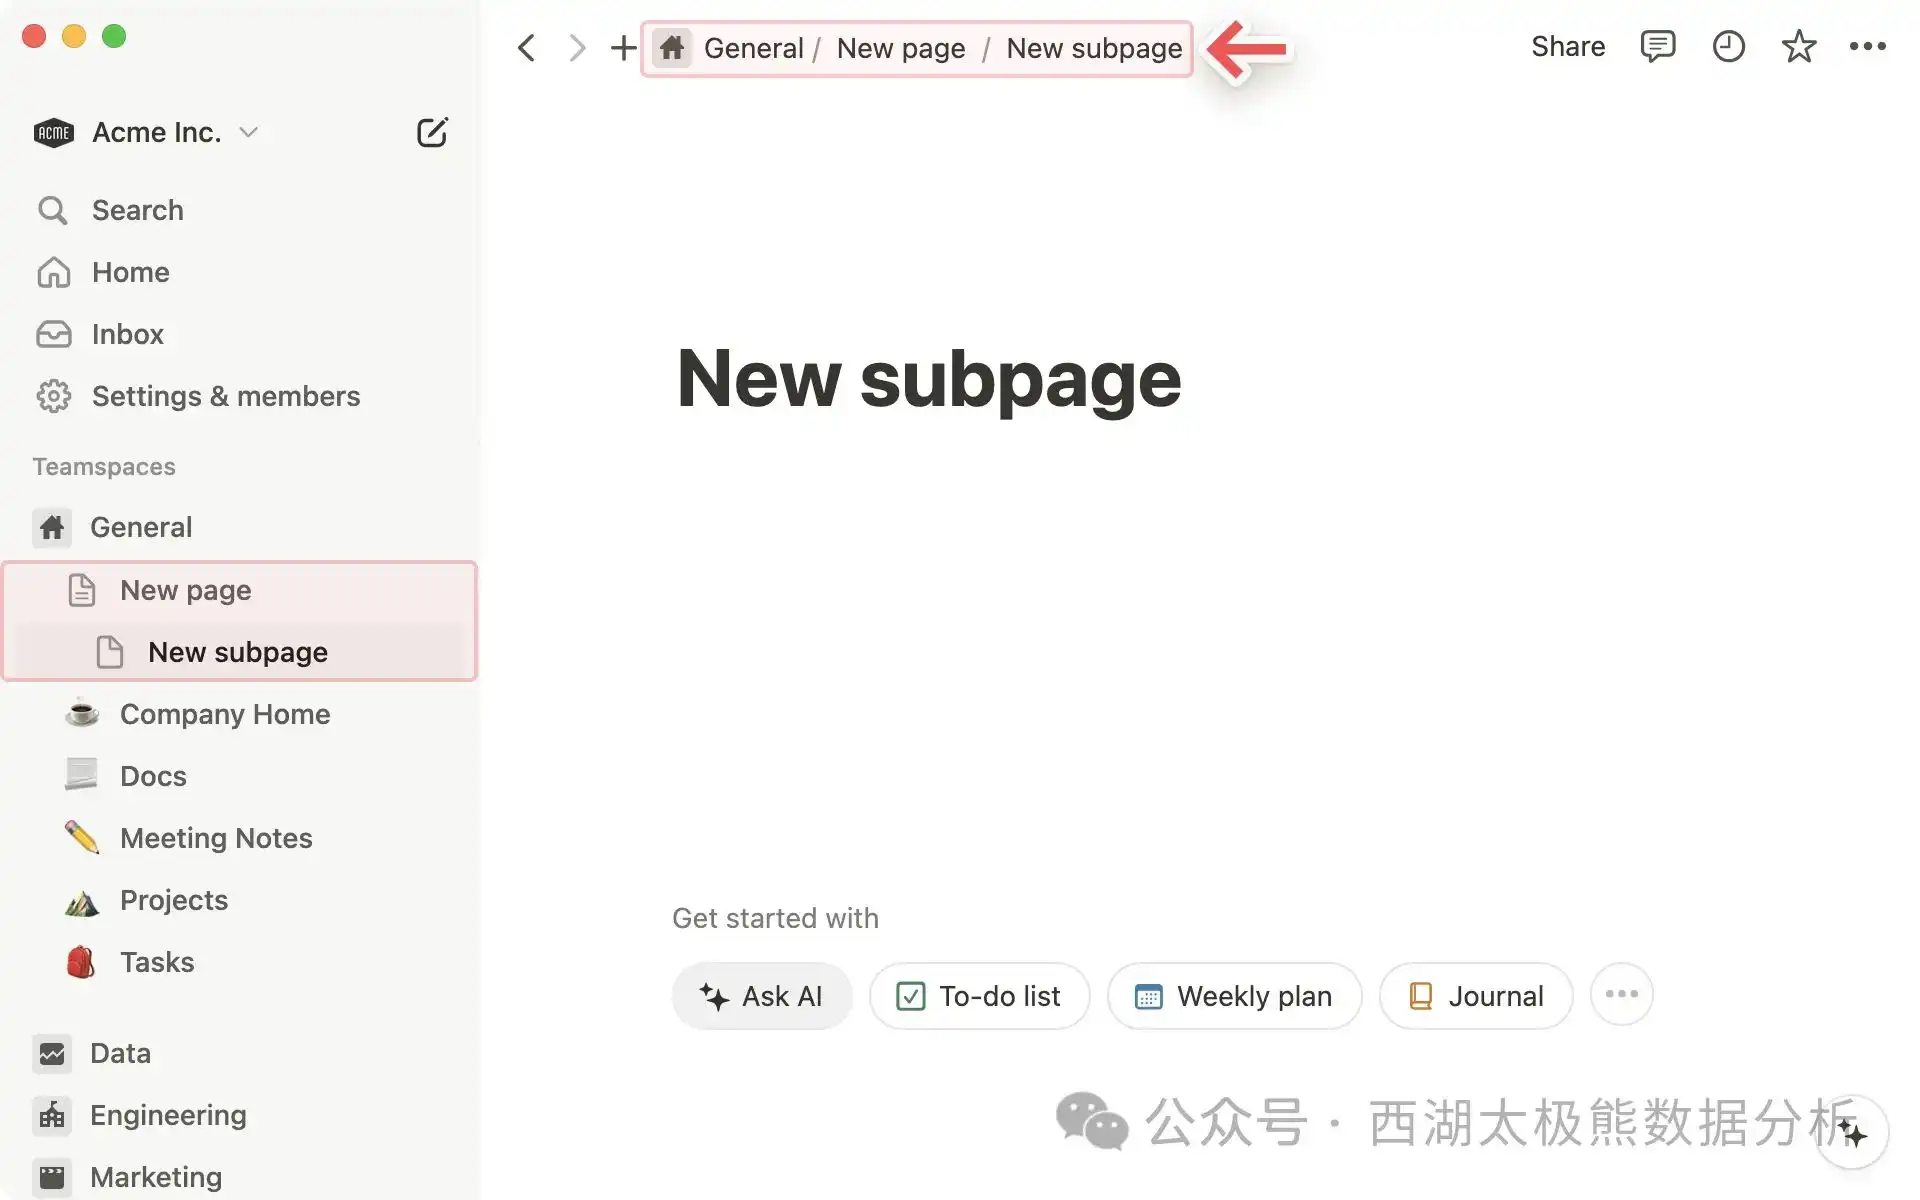
Task: Star this page as favorite
Action: 1798,46
